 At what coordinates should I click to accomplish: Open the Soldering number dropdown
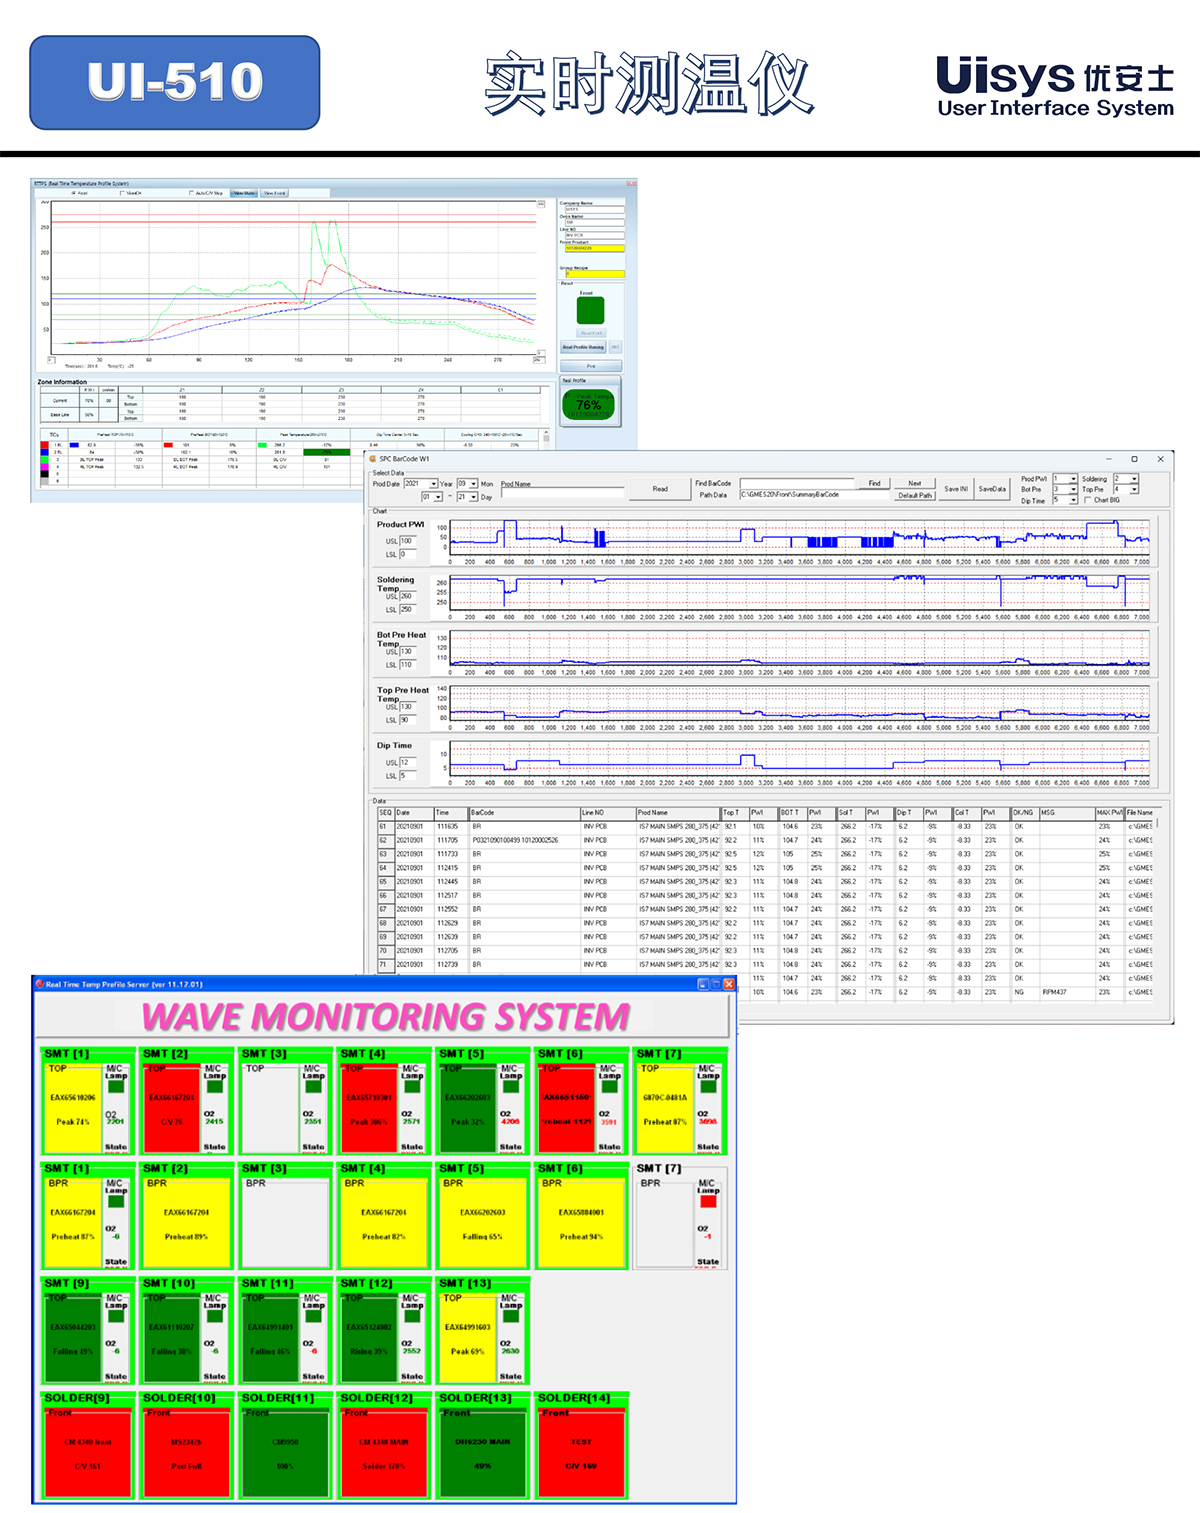(1133, 479)
